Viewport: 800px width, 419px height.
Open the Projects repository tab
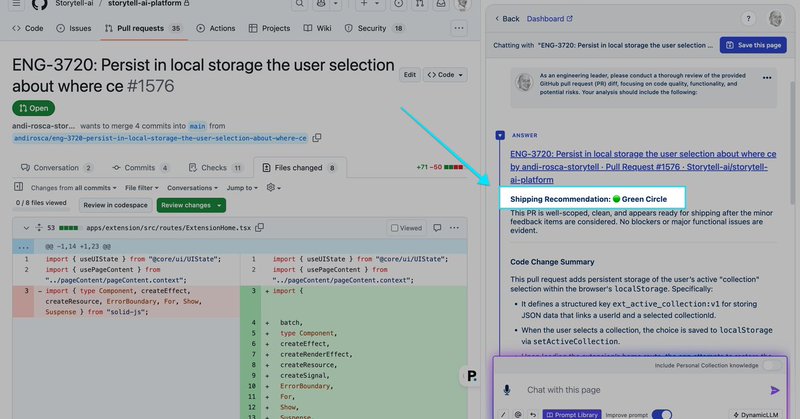[269, 29]
